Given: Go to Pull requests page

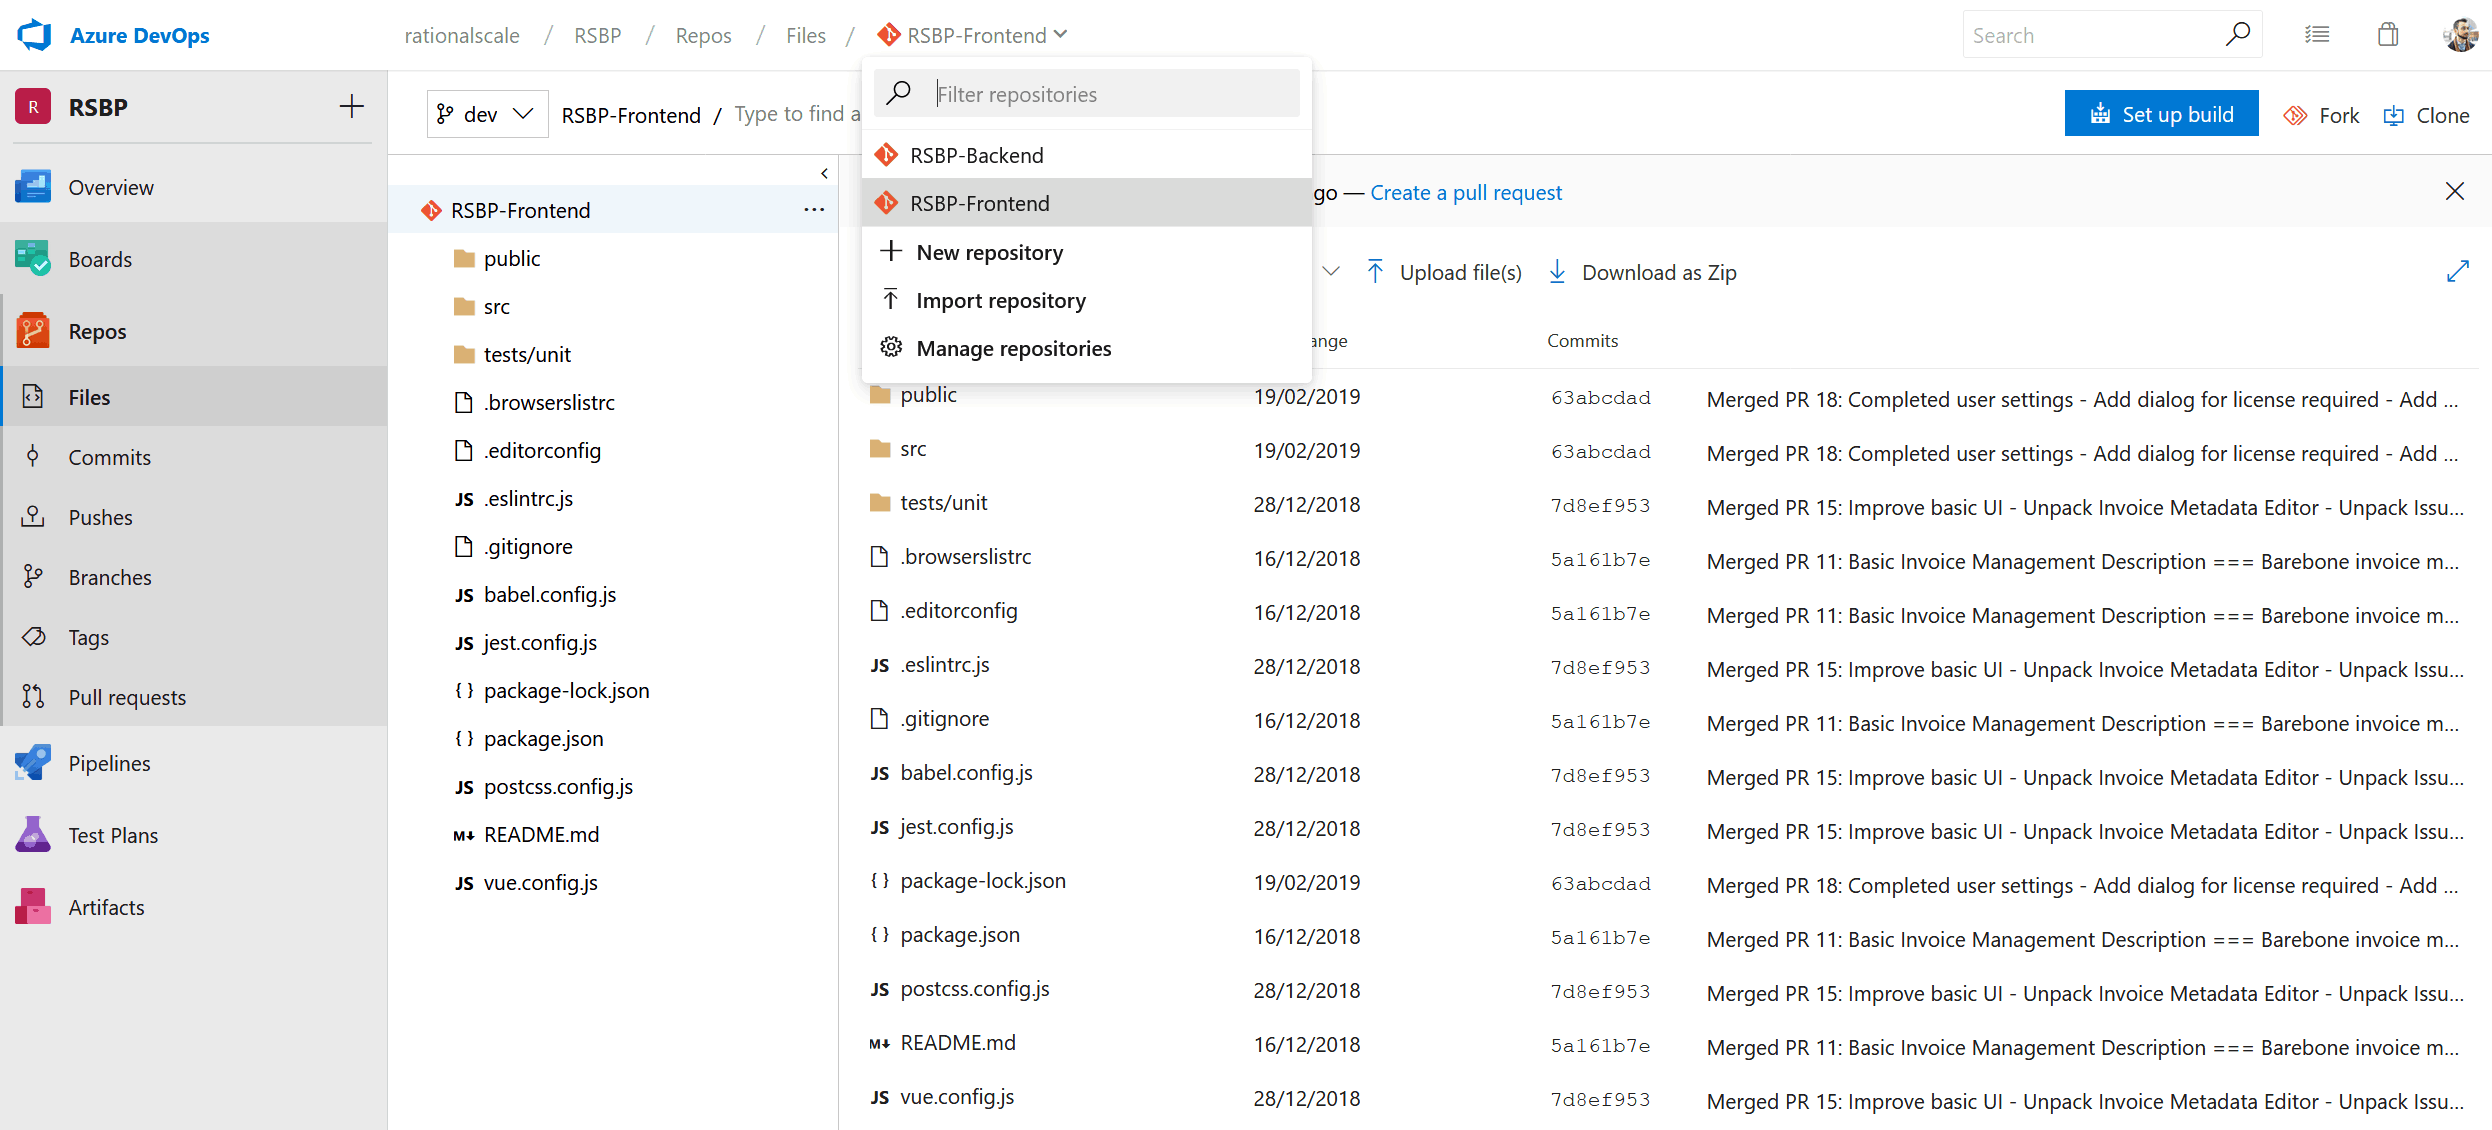Looking at the screenshot, I should tap(194, 697).
